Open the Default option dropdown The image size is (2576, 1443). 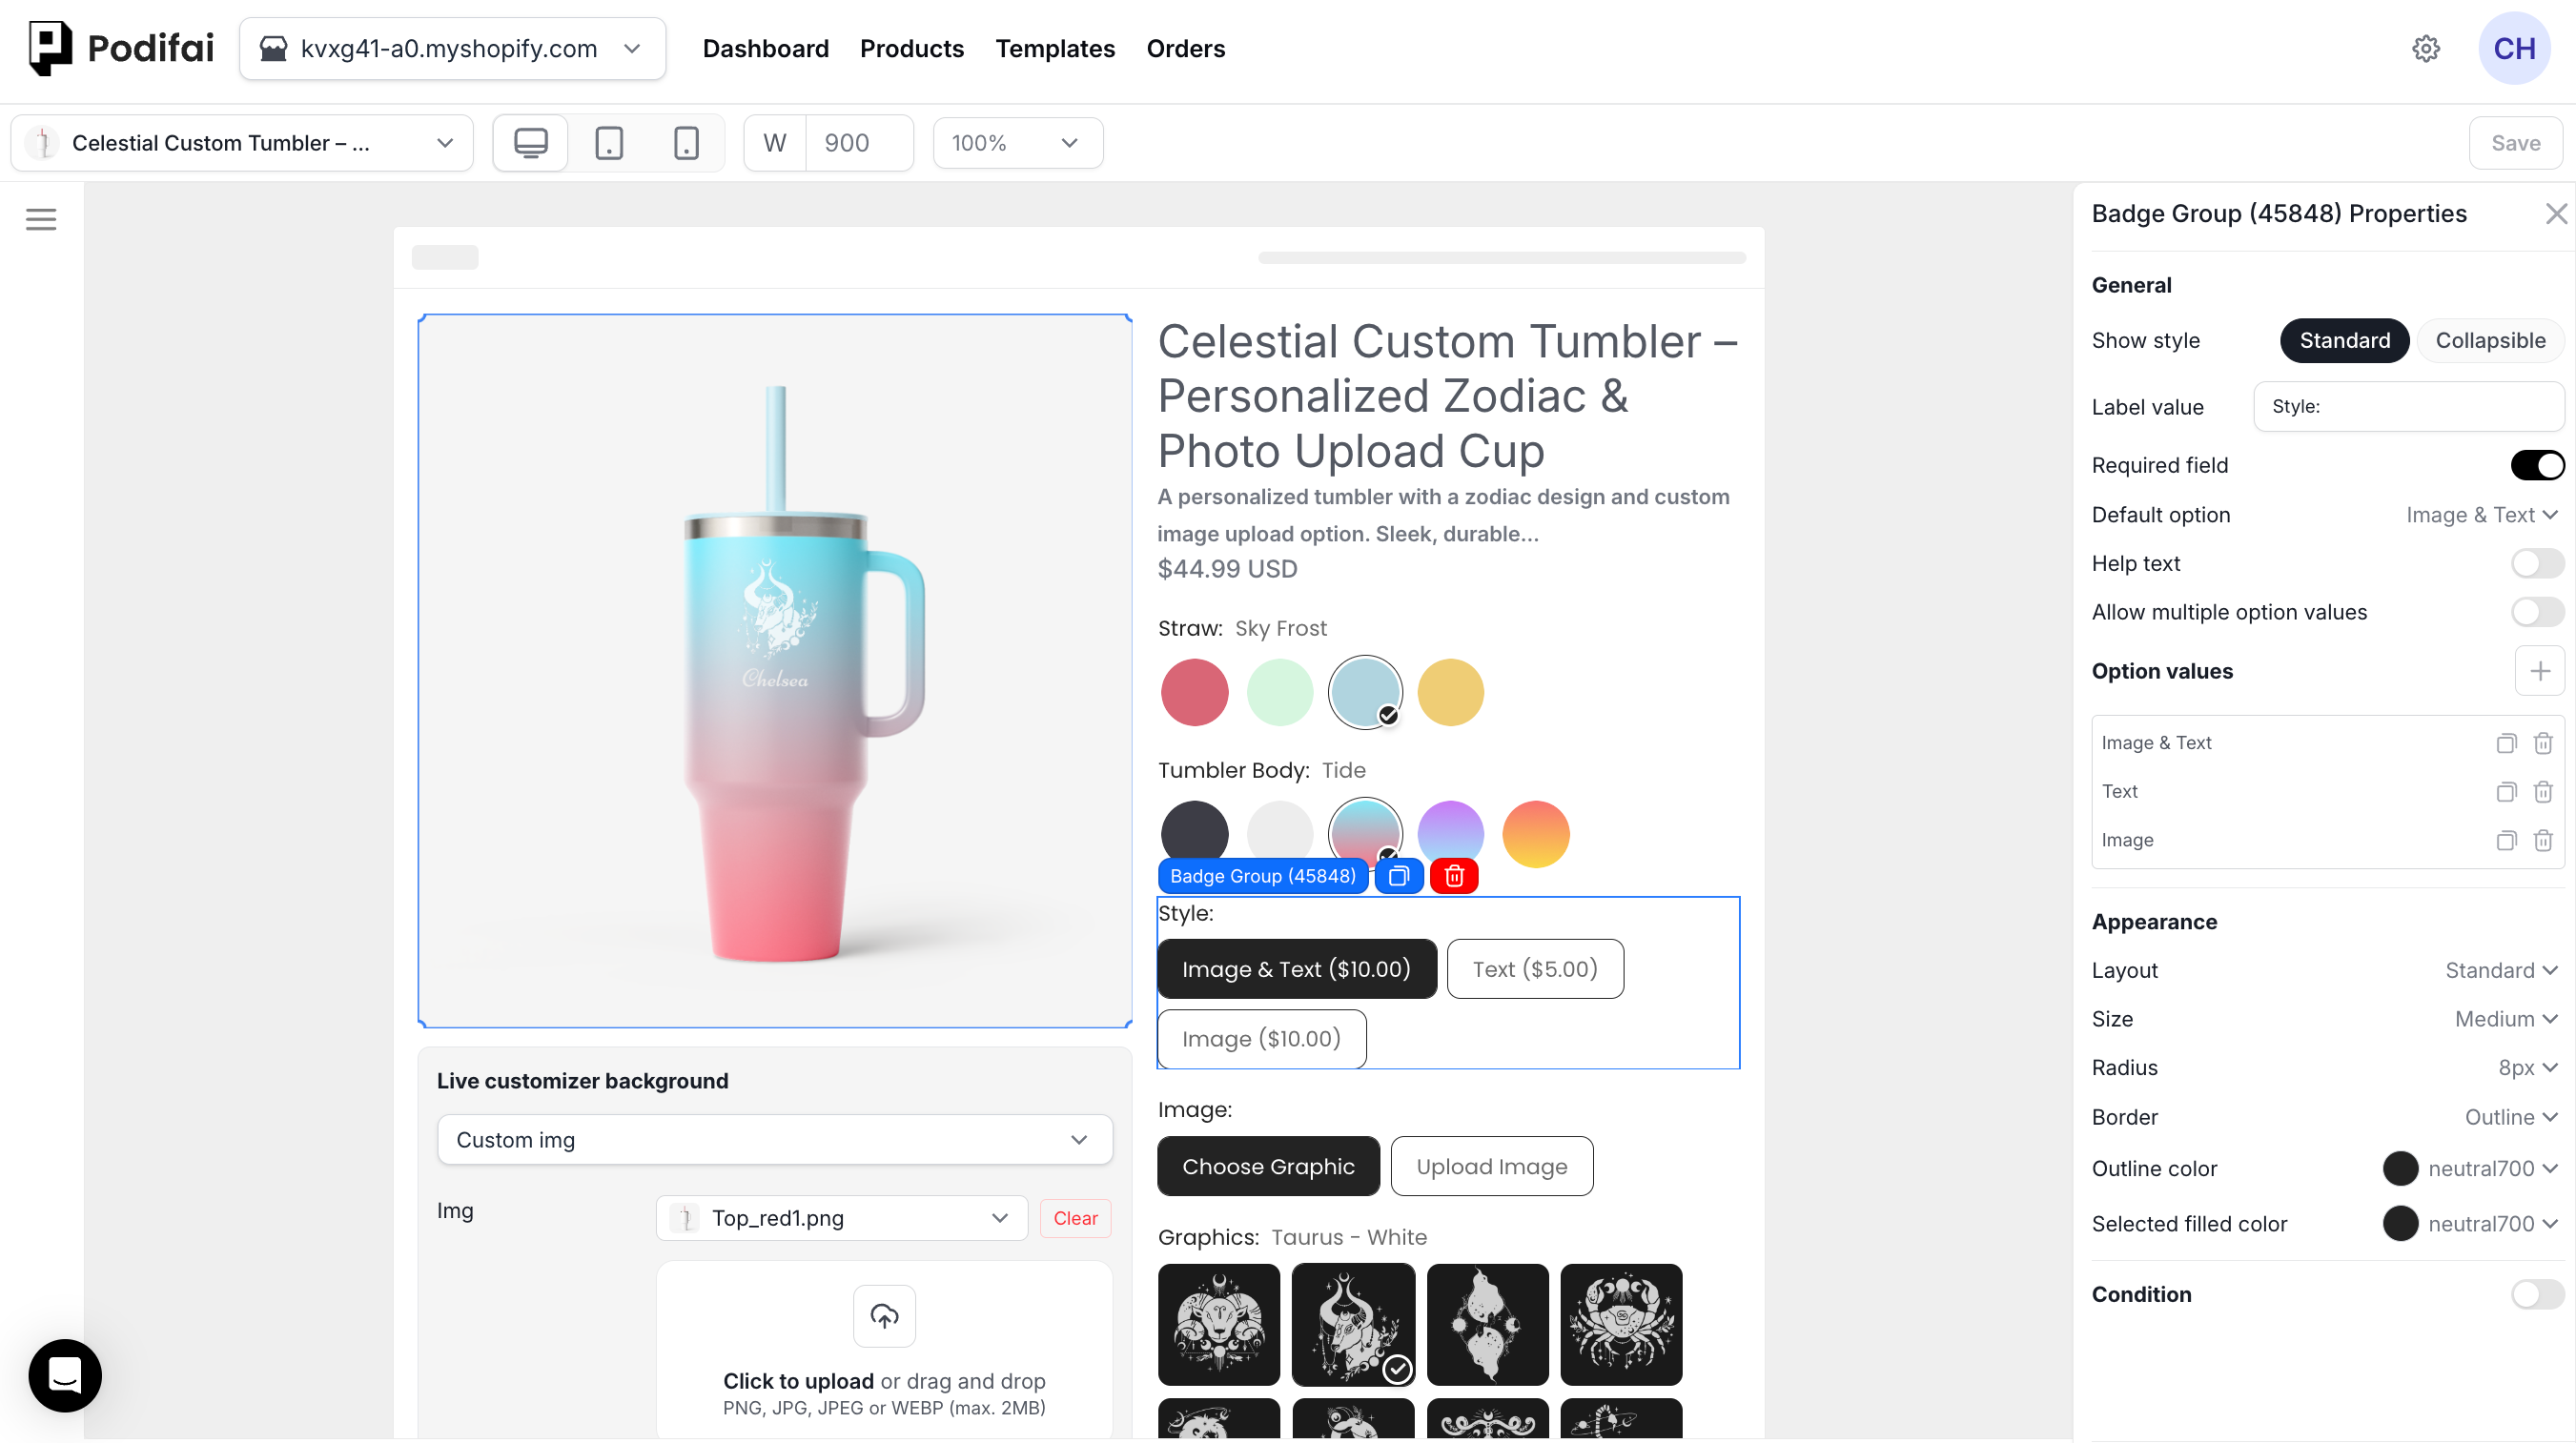click(x=2481, y=515)
